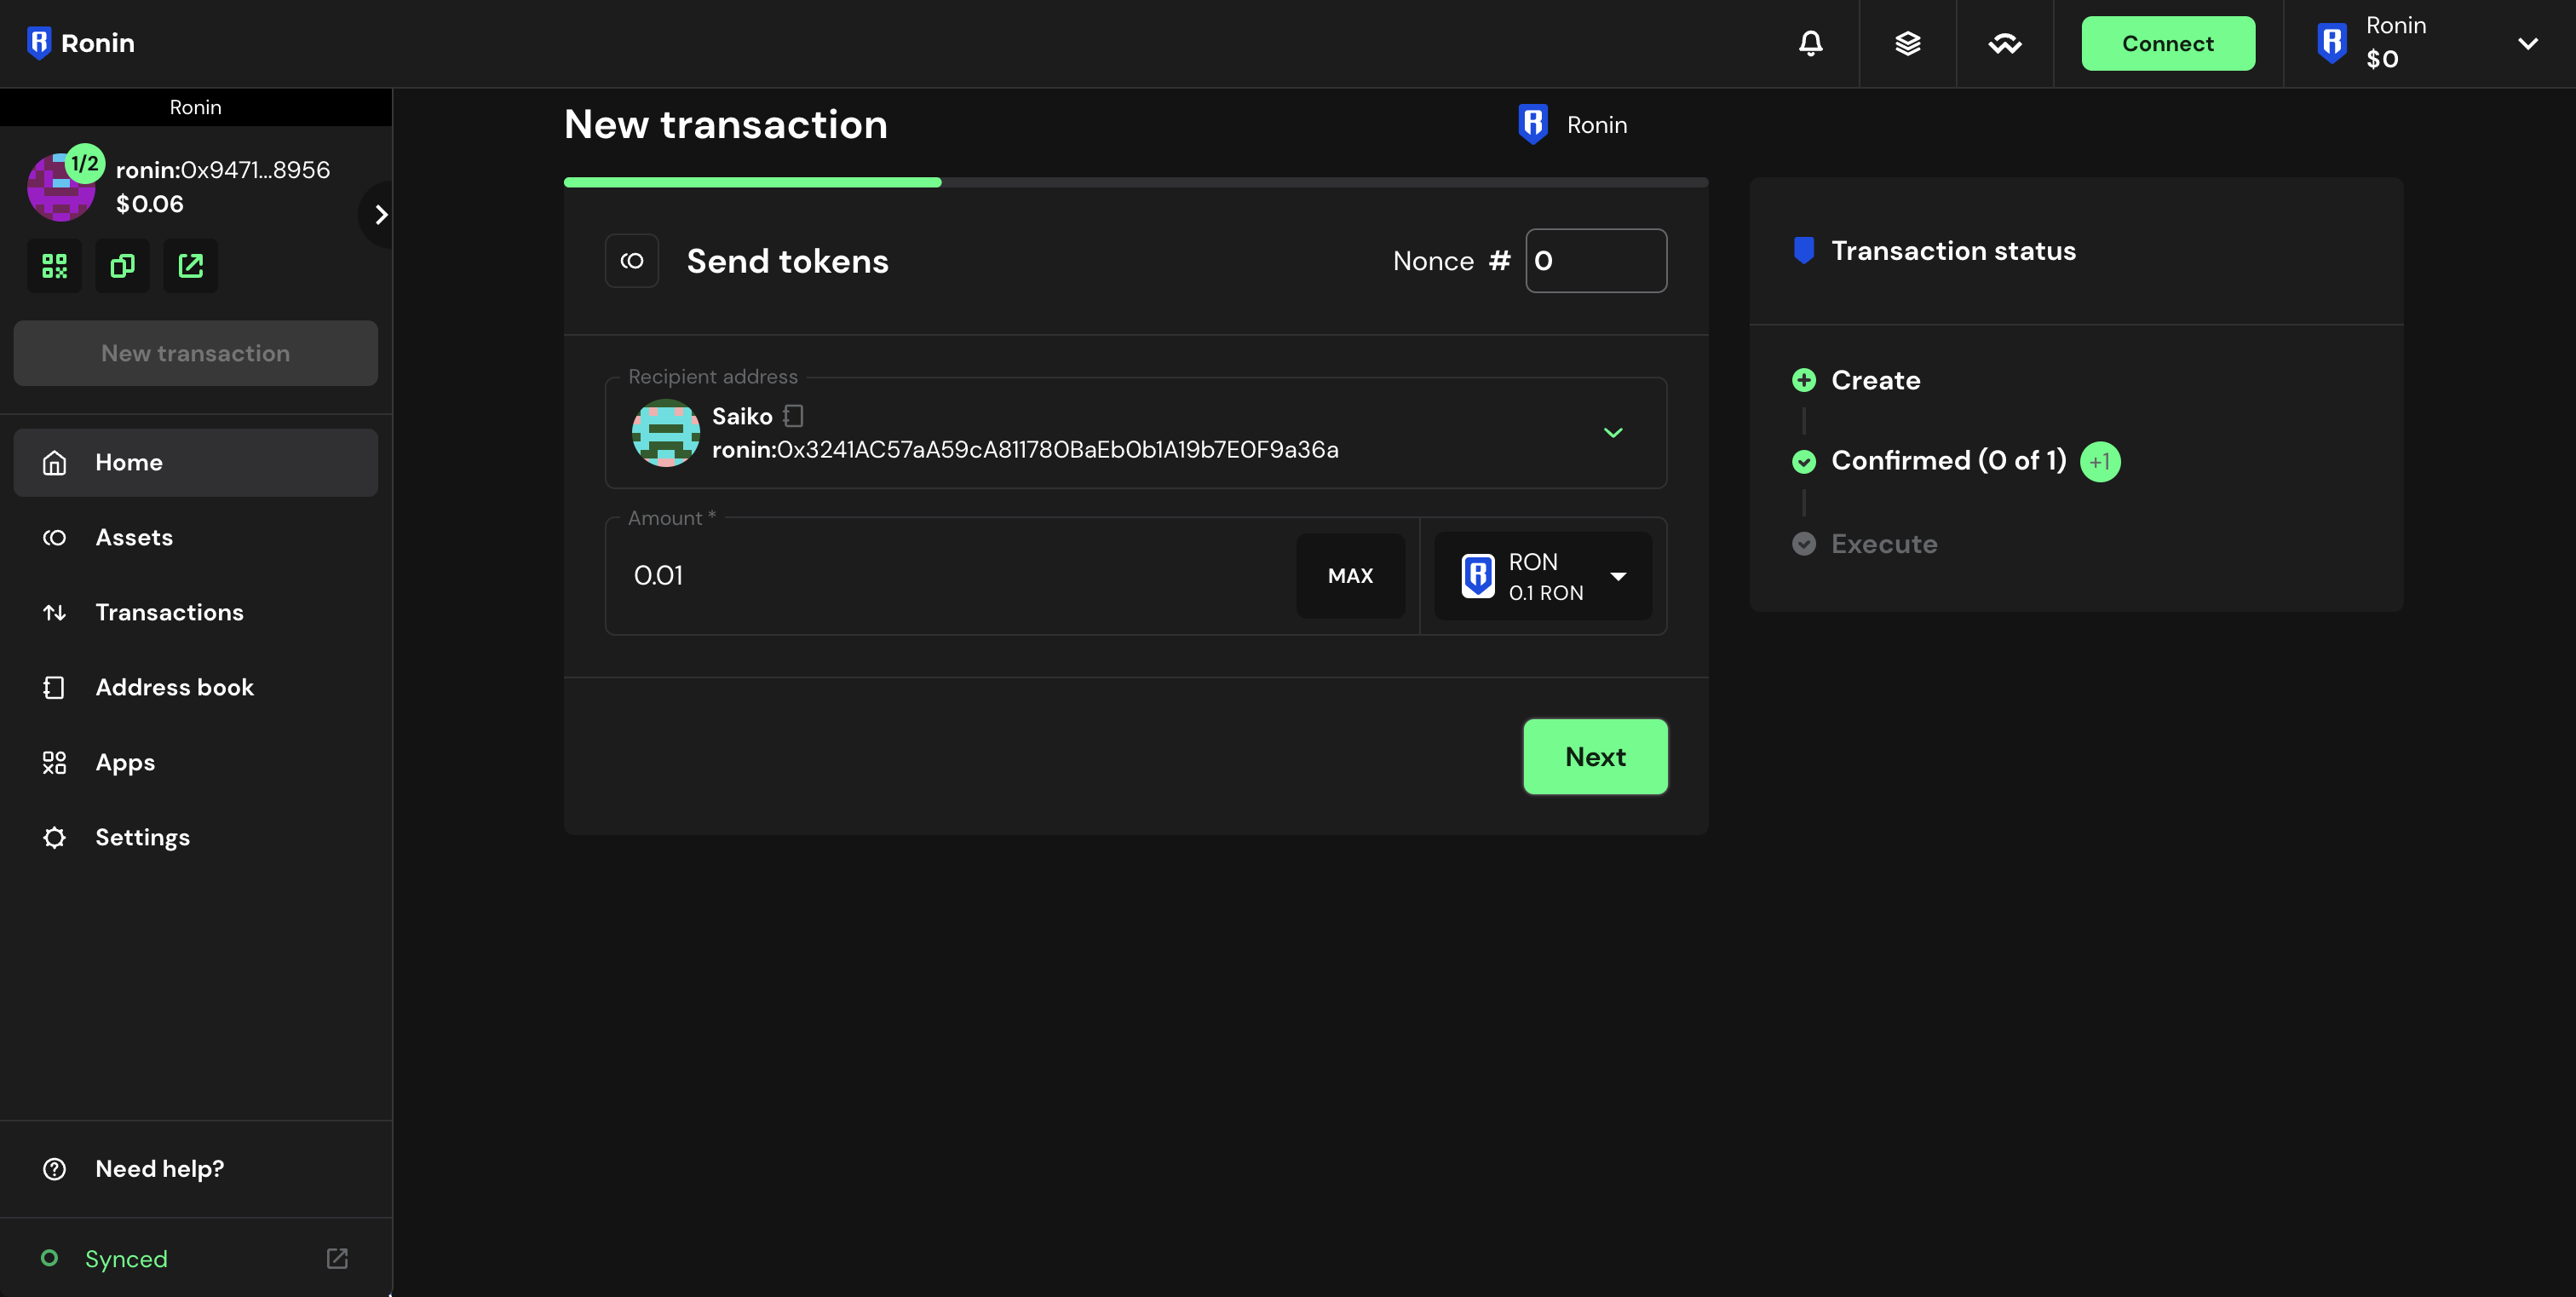Click the Assets coins icon
The height and width of the screenshot is (1297, 2576).
(x=54, y=538)
